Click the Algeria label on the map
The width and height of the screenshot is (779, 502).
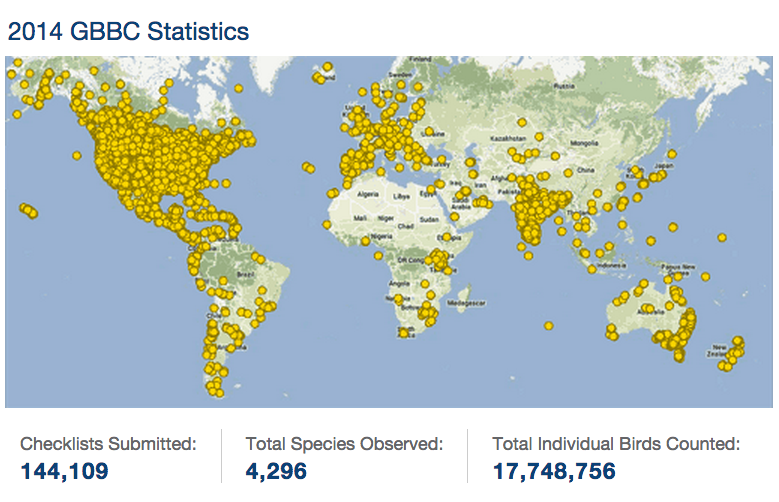click(370, 197)
